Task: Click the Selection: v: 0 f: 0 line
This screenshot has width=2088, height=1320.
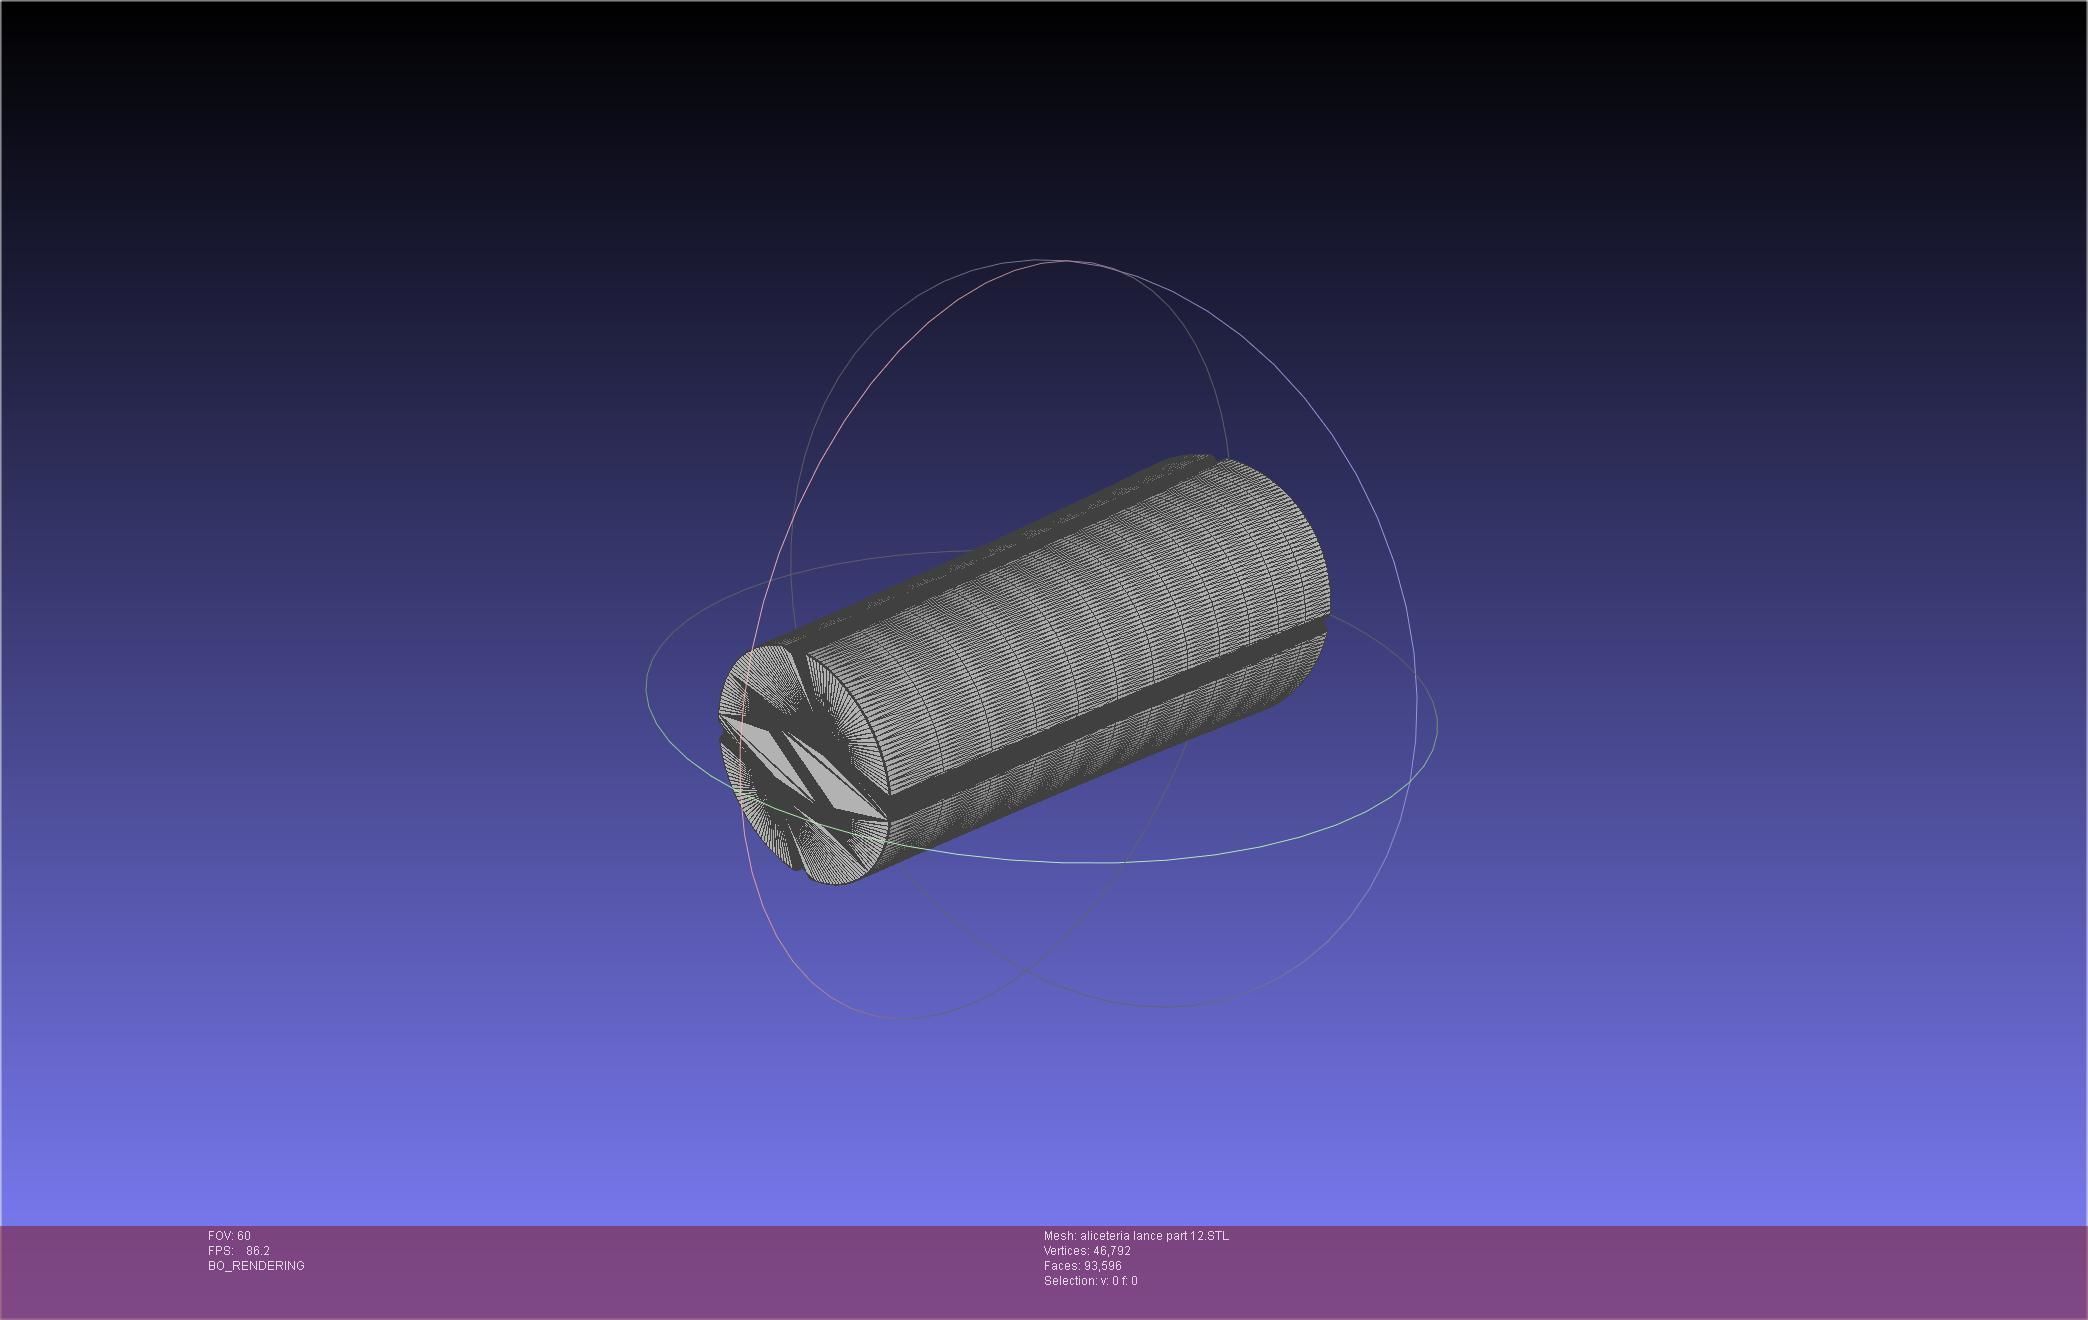Action: 1090,1281
